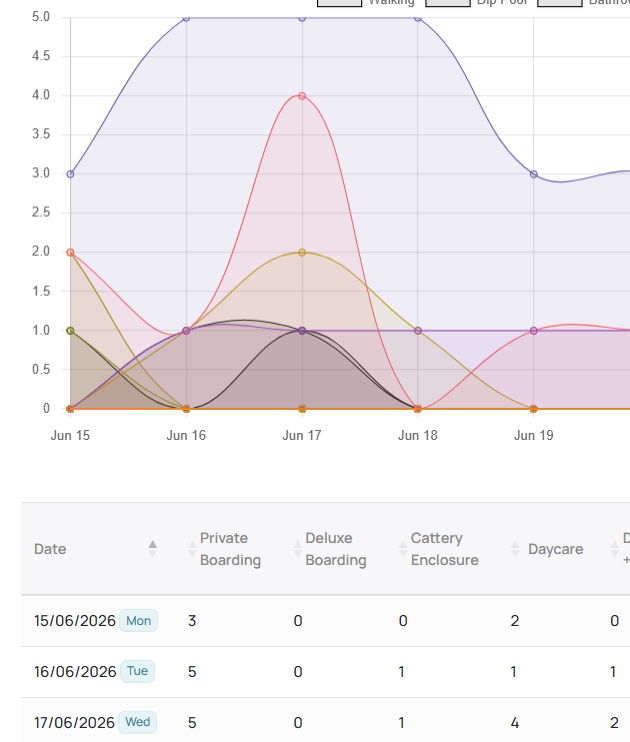Click the Jun 18 point at 1.0
The image size is (630, 742).
pos(417,331)
